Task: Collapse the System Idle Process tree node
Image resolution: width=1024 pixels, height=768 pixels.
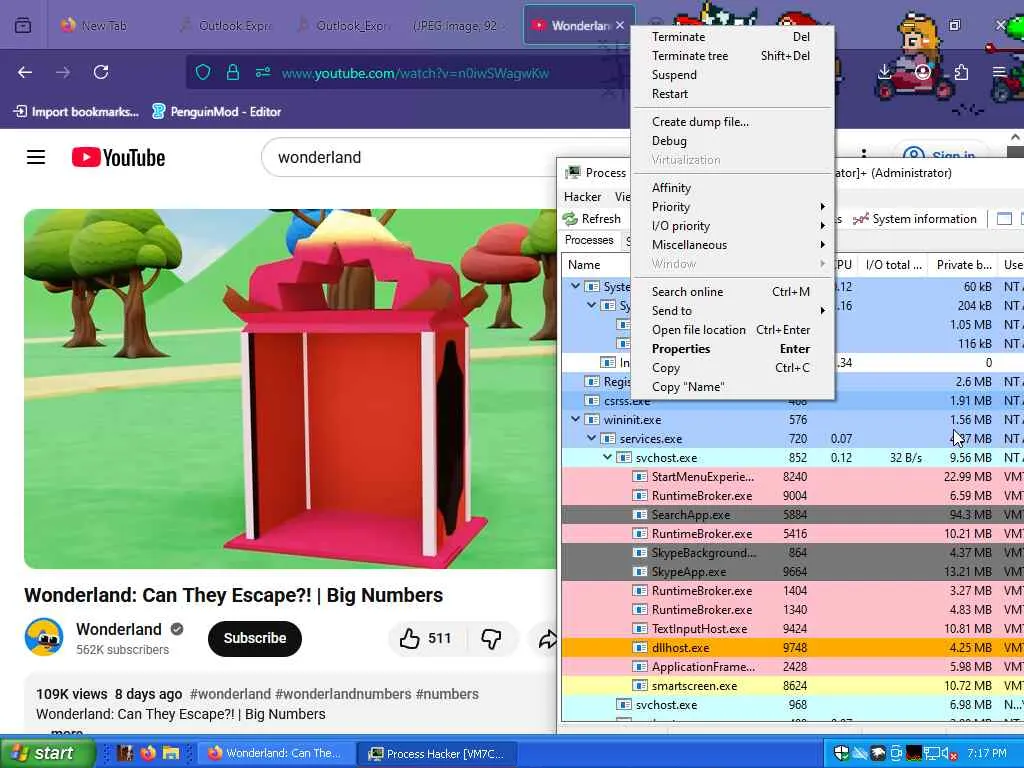Action: click(x=575, y=286)
